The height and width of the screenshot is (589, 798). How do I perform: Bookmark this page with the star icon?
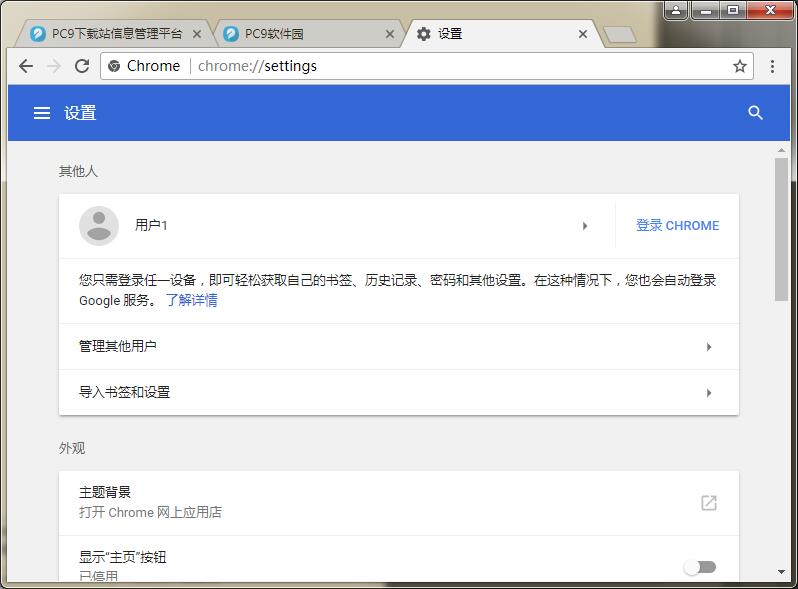pos(739,66)
